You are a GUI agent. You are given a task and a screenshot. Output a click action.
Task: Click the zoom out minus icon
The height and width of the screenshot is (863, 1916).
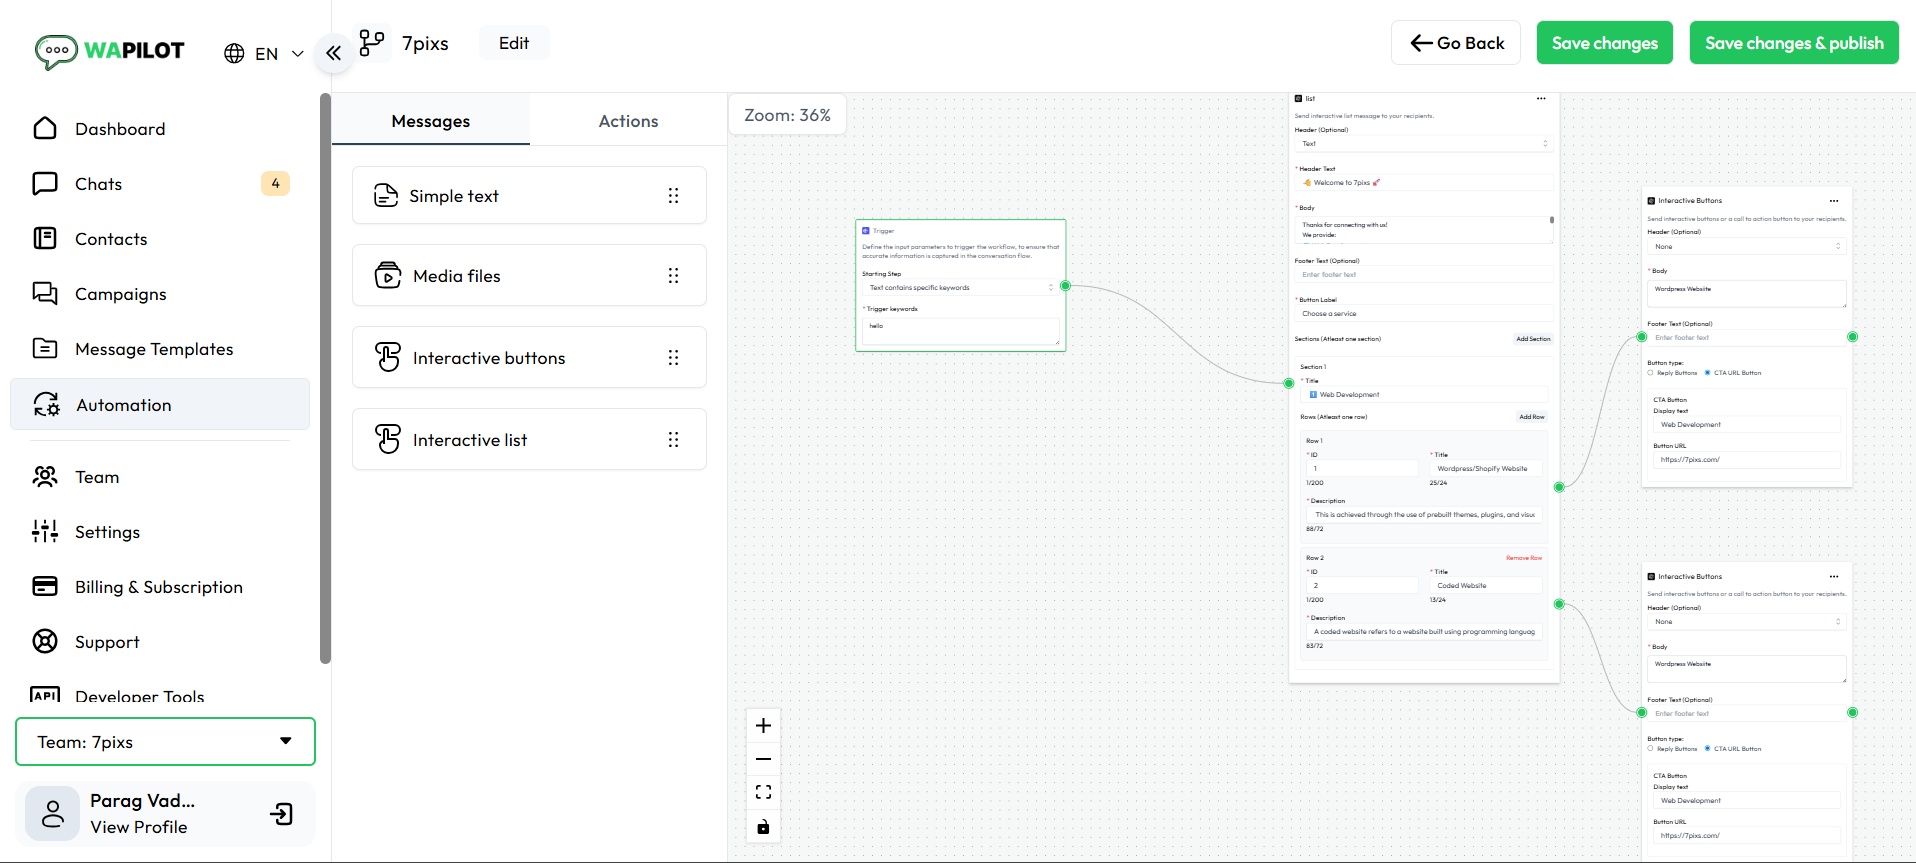(x=763, y=759)
